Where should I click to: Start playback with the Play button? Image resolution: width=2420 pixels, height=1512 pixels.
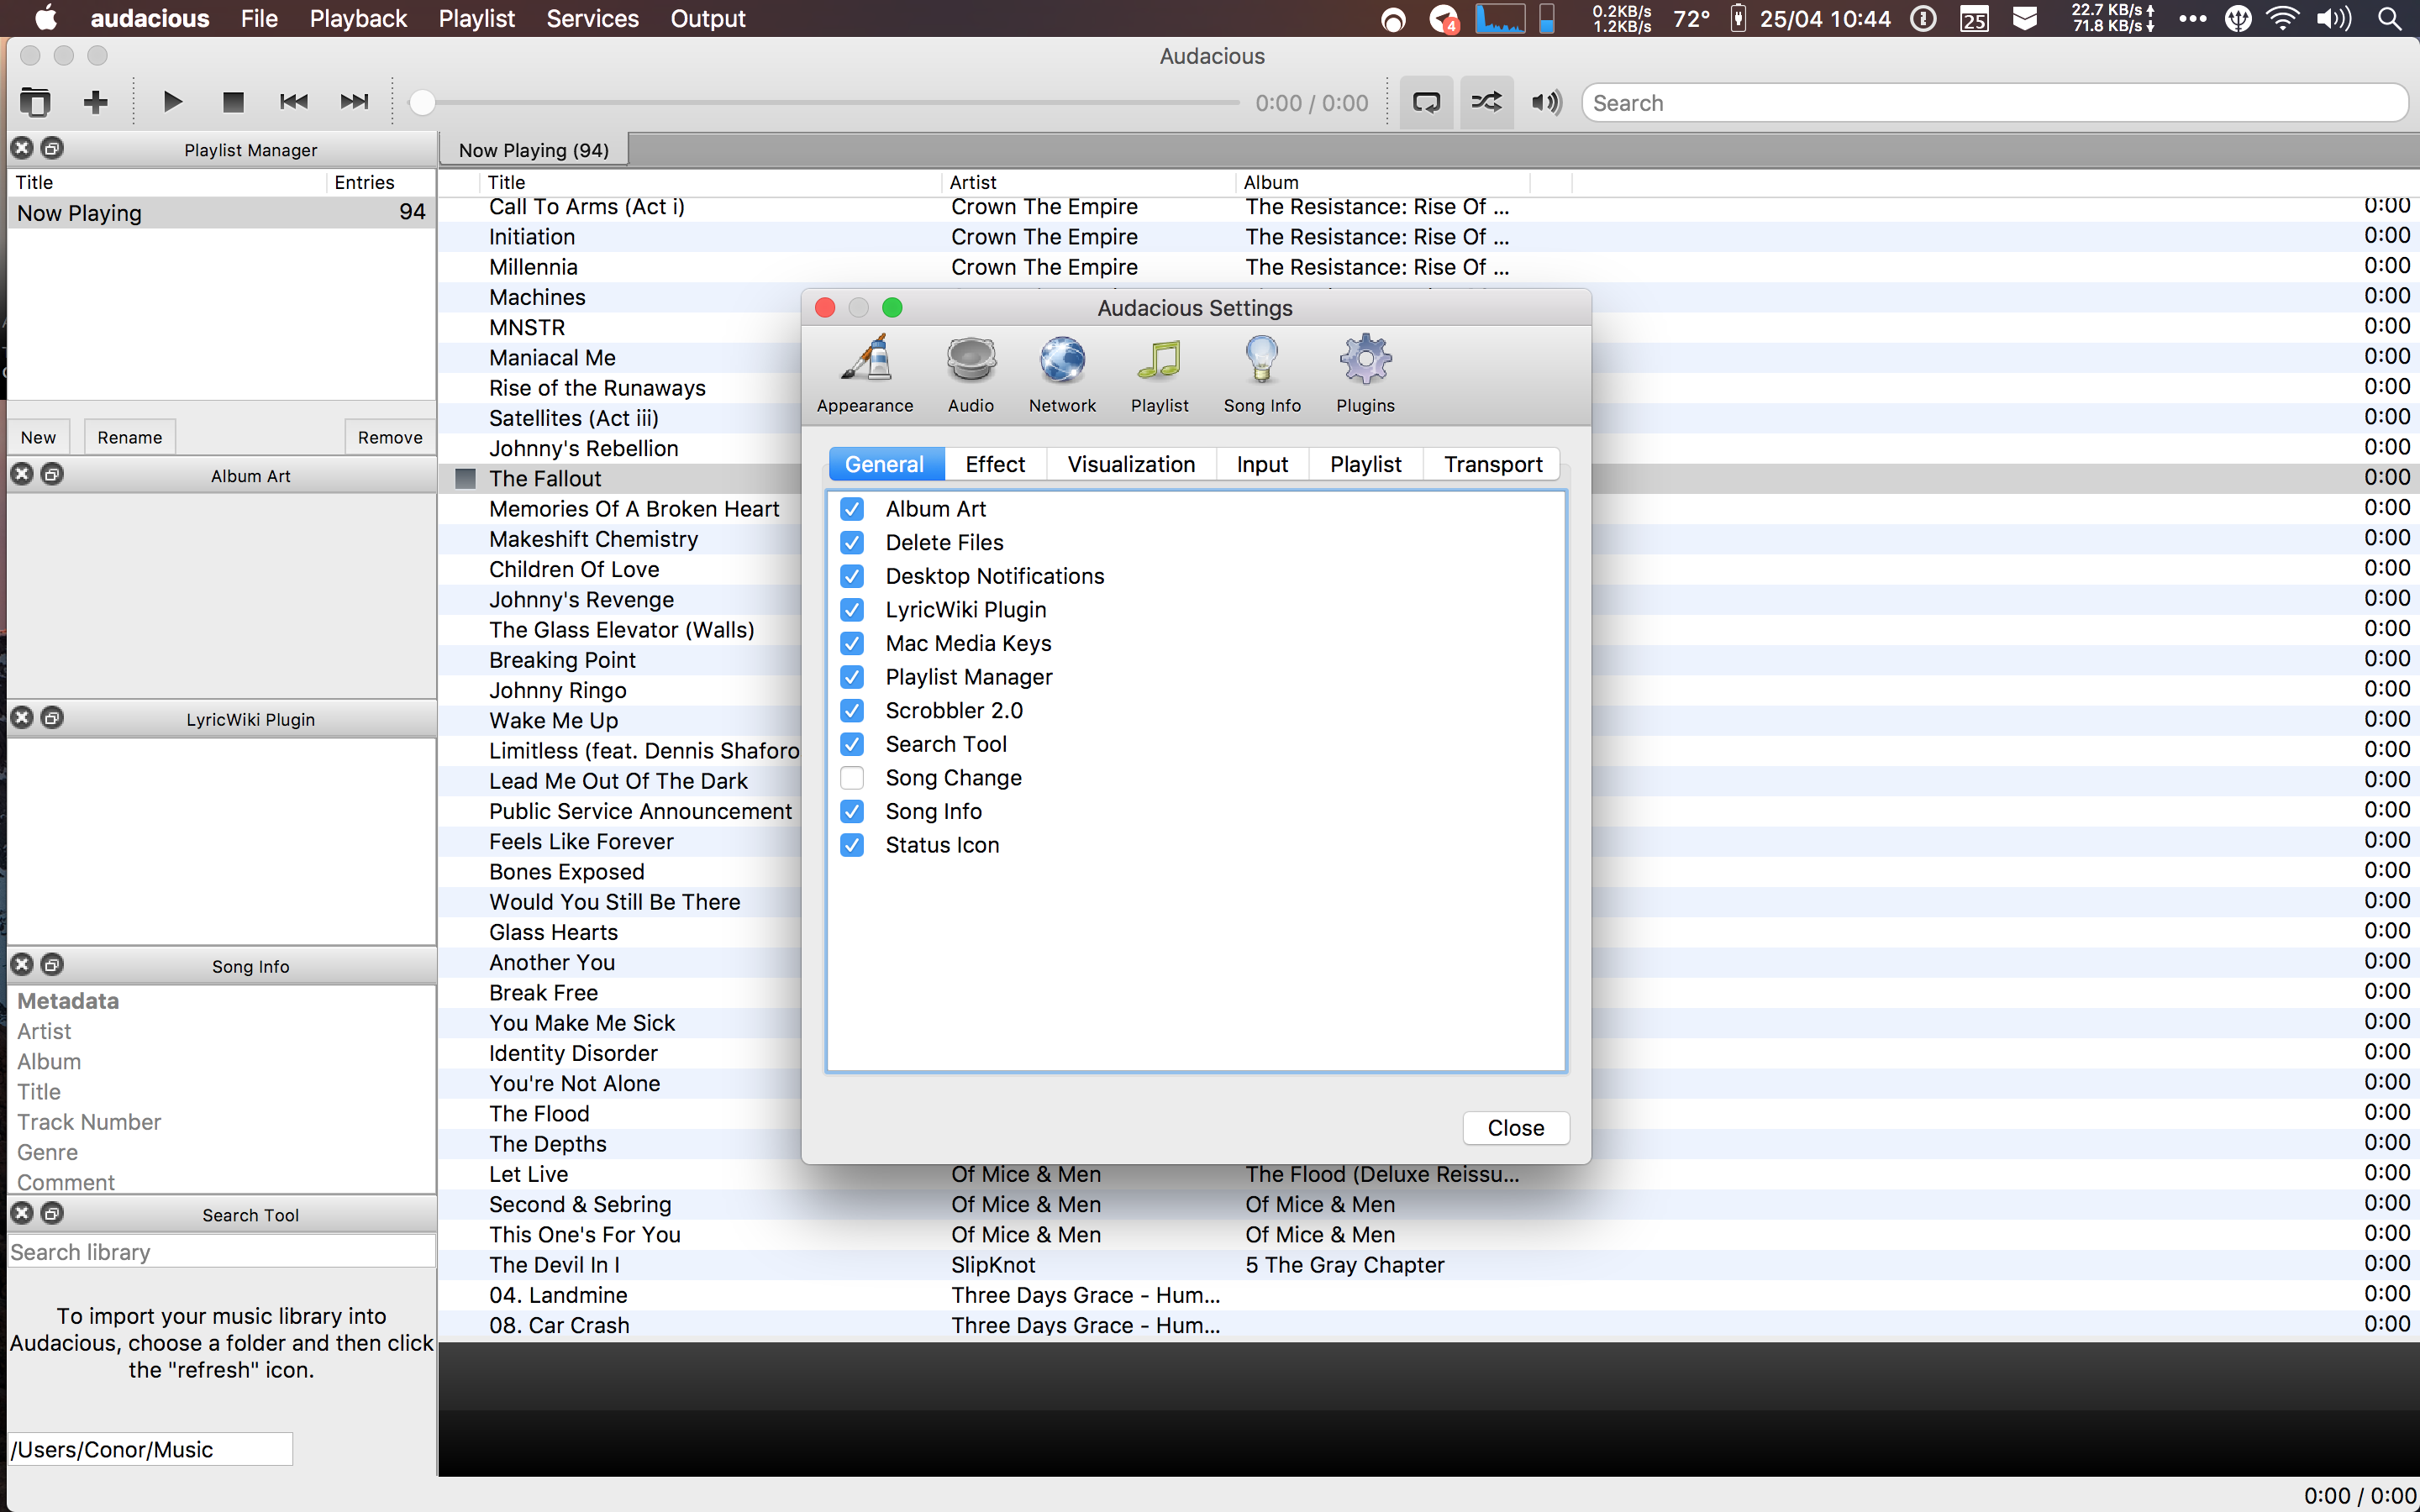click(x=172, y=102)
